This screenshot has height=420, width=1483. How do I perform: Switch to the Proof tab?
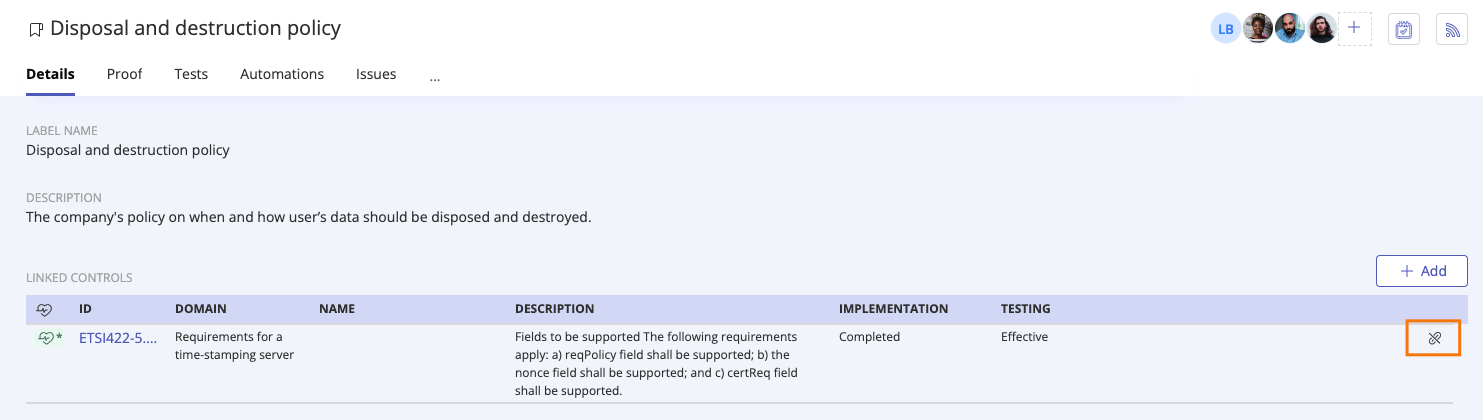click(x=124, y=74)
